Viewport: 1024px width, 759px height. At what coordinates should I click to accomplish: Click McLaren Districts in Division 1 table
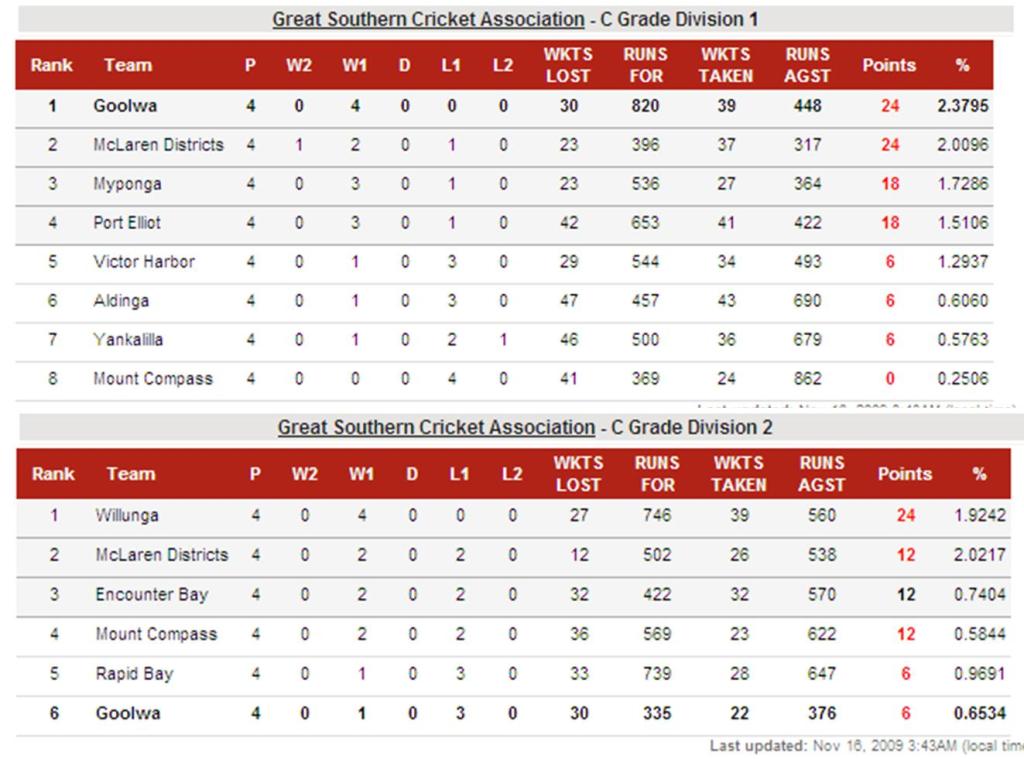(x=158, y=144)
